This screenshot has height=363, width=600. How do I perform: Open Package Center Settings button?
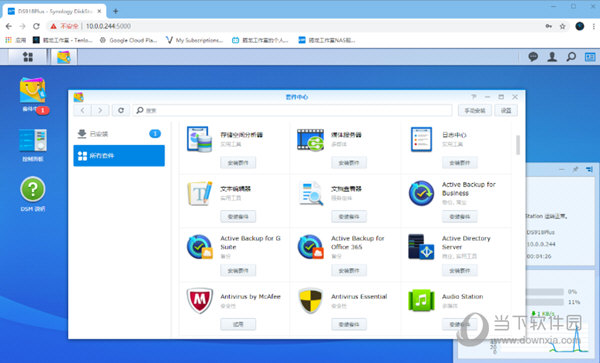[506, 111]
